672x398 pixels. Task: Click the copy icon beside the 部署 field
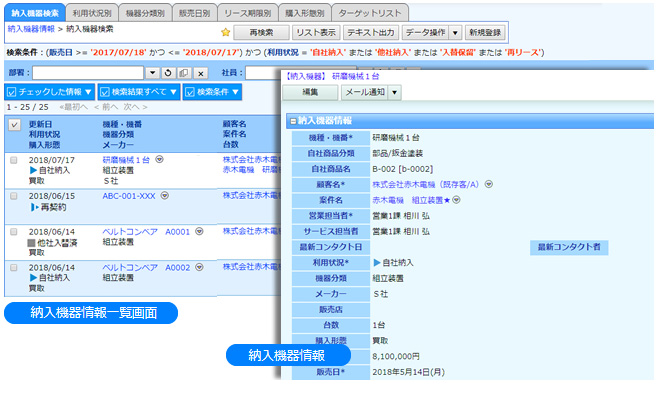184,73
